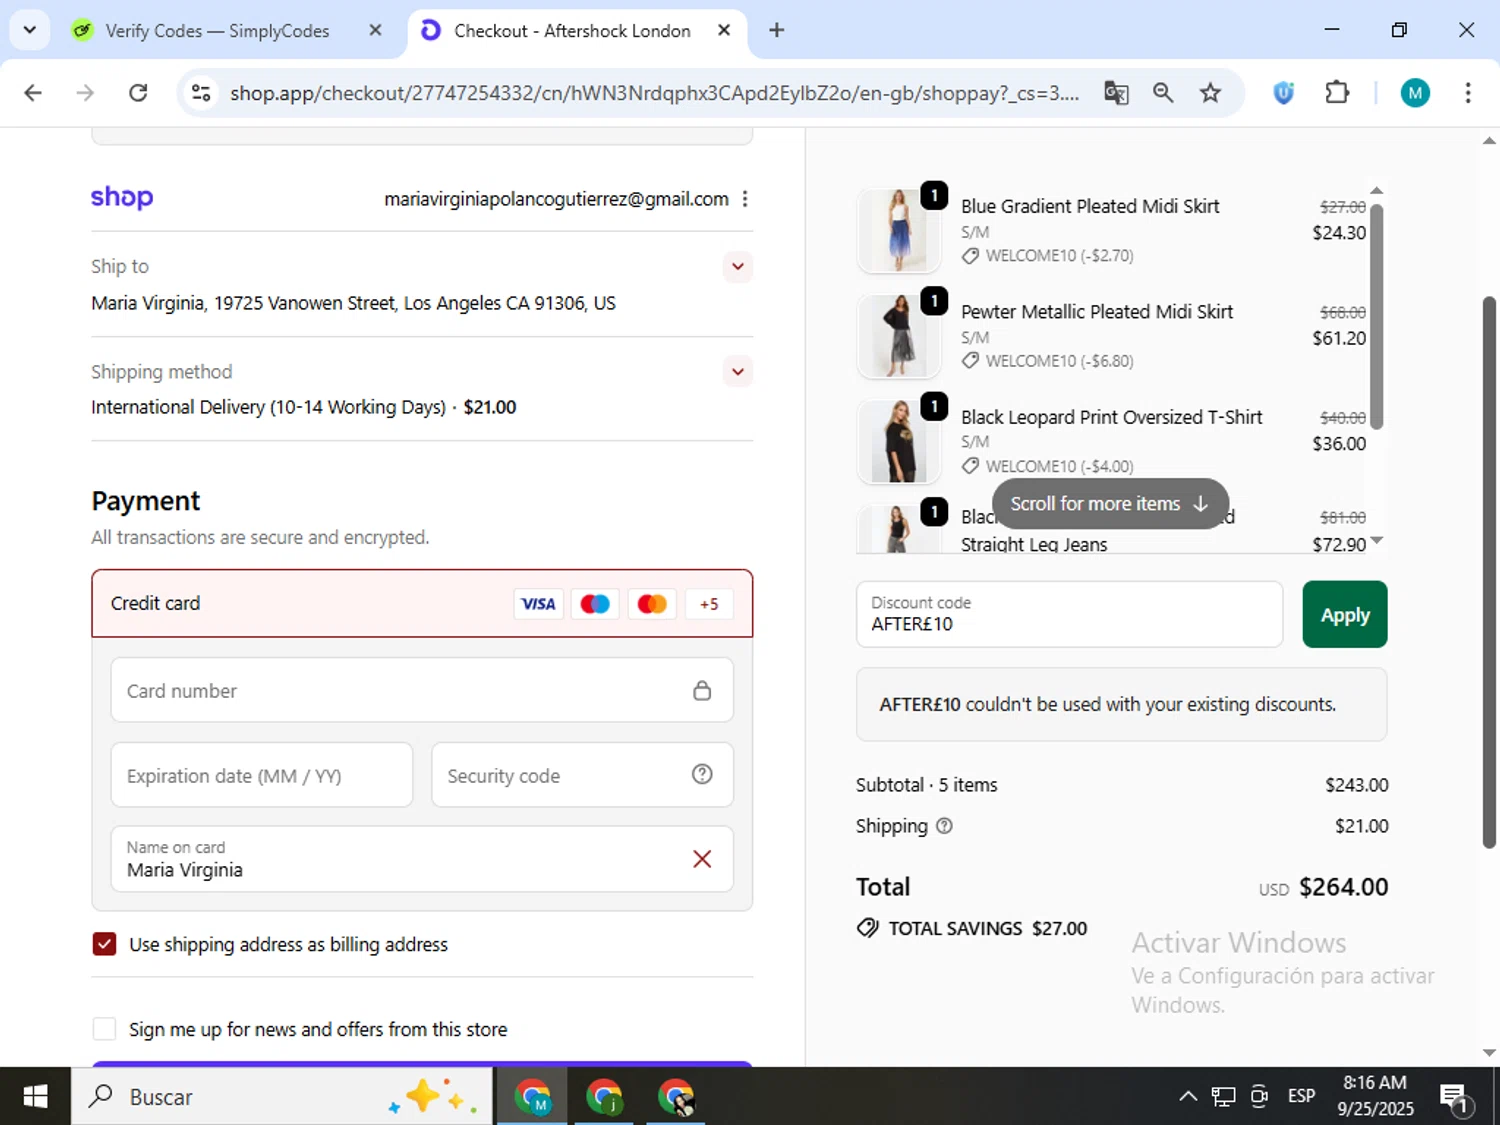Screen dimensions: 1500x1125
Task: Click the Scroll for more items button
Action: pyautogui.click(x=1110, y=504)
